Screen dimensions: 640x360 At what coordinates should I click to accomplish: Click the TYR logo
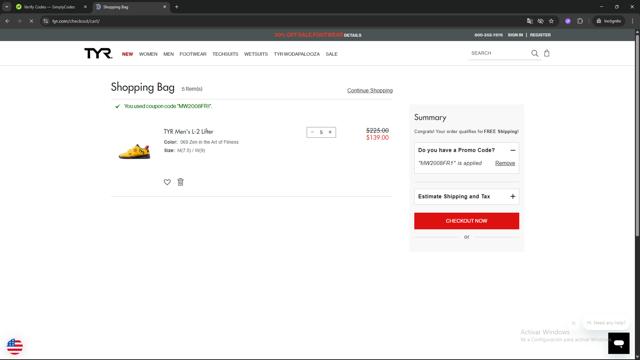point(98,53)
